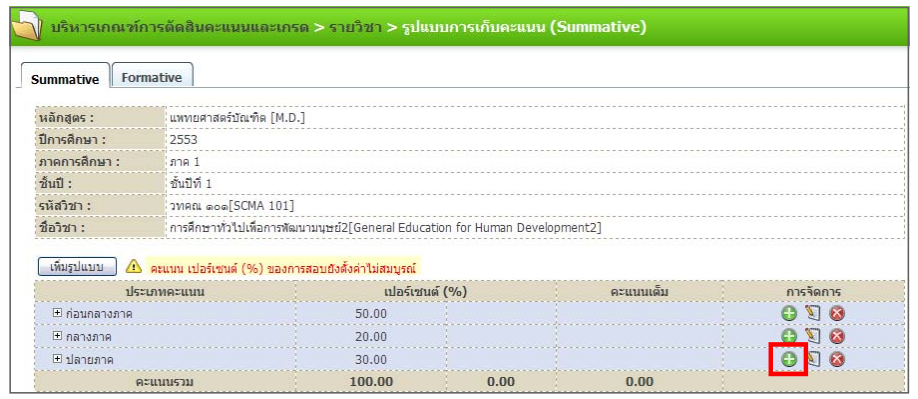Select the Summative tab
Screen dimensions: 918x399
[x=65, y=79]
